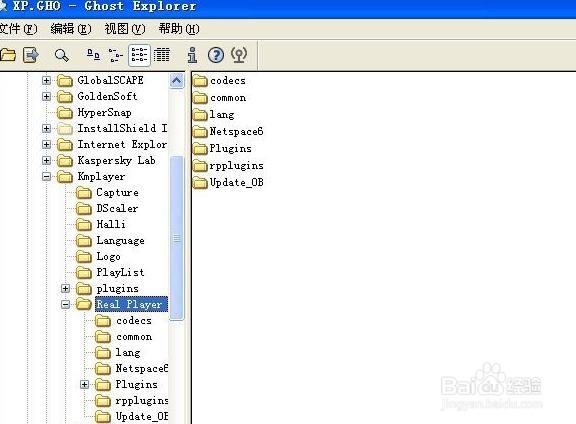
Task: Select the highlighted Real Player folder
Action: tap(131, 304)
